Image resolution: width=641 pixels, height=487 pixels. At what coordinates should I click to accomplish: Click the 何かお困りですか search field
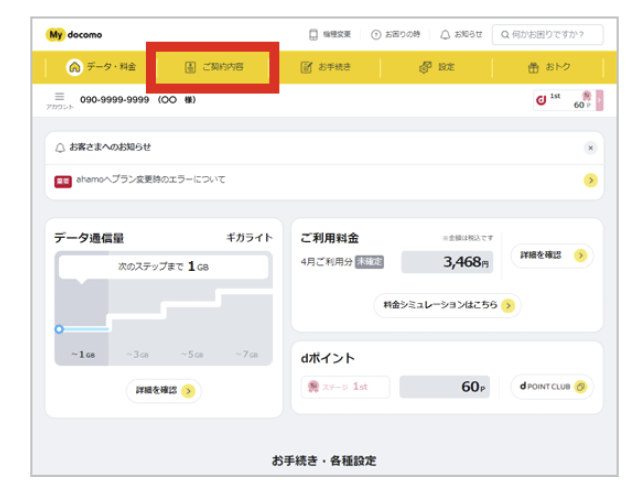tap(547, 34)
